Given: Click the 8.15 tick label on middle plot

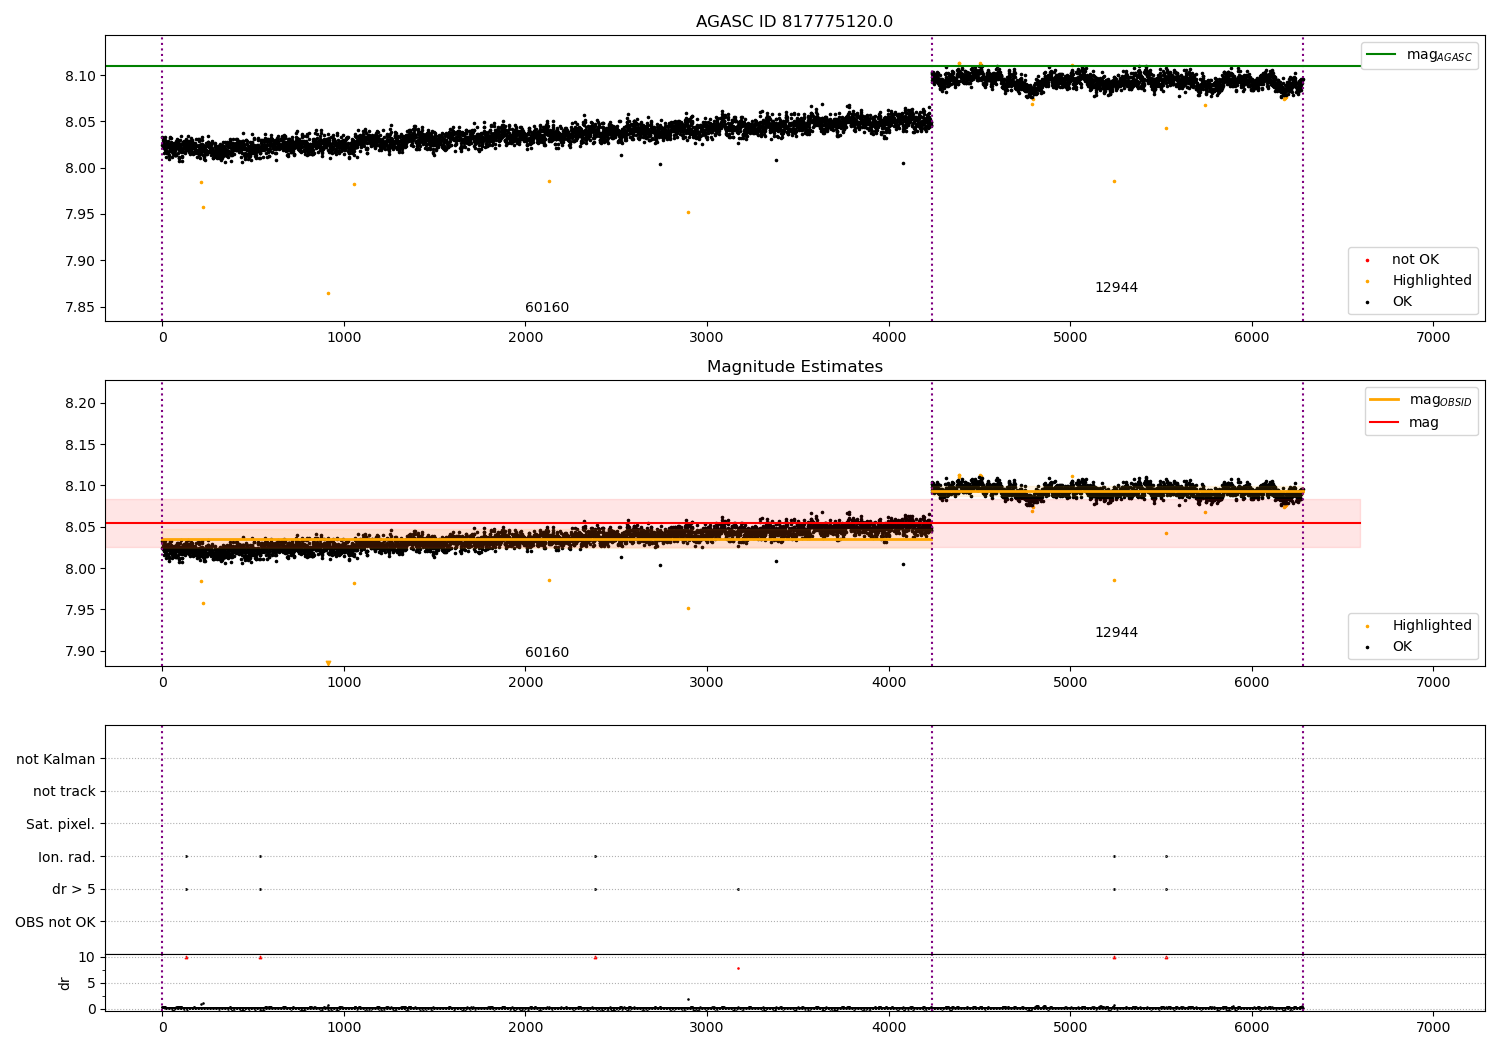Looking at the screenshot, I should click(x=80, y=445).
